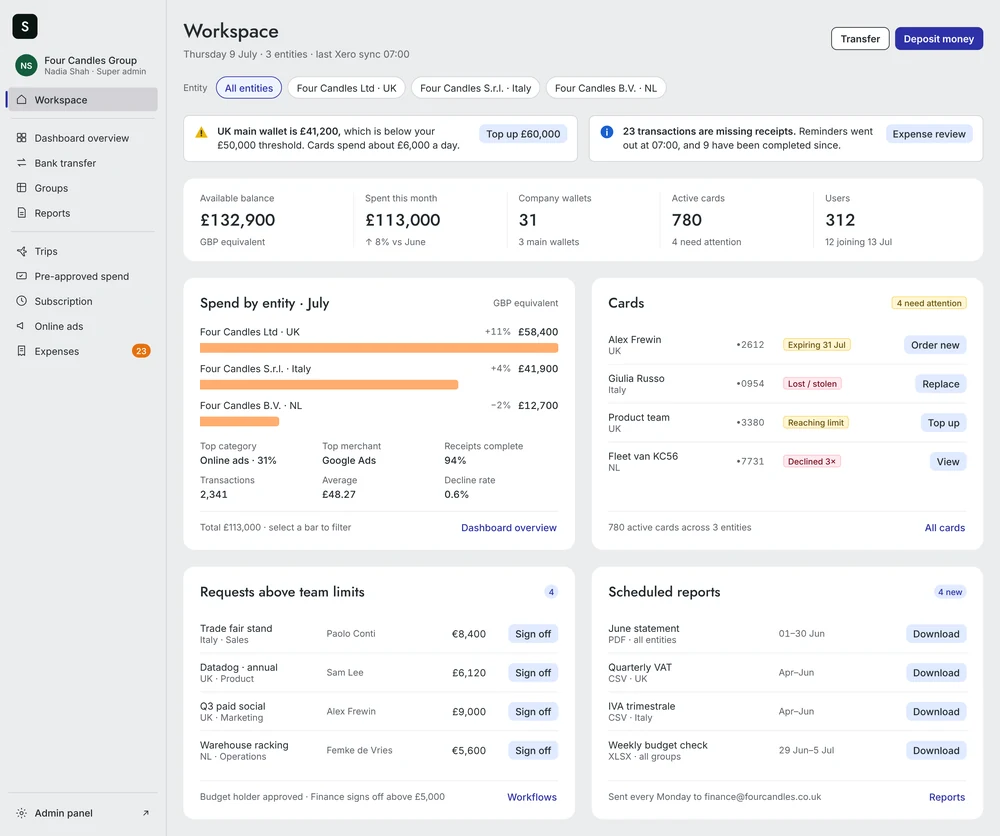Image resolution: width=1000 pixels, height=836 pixels.
Task: Open Workflows link
Action: coord(532,797)
